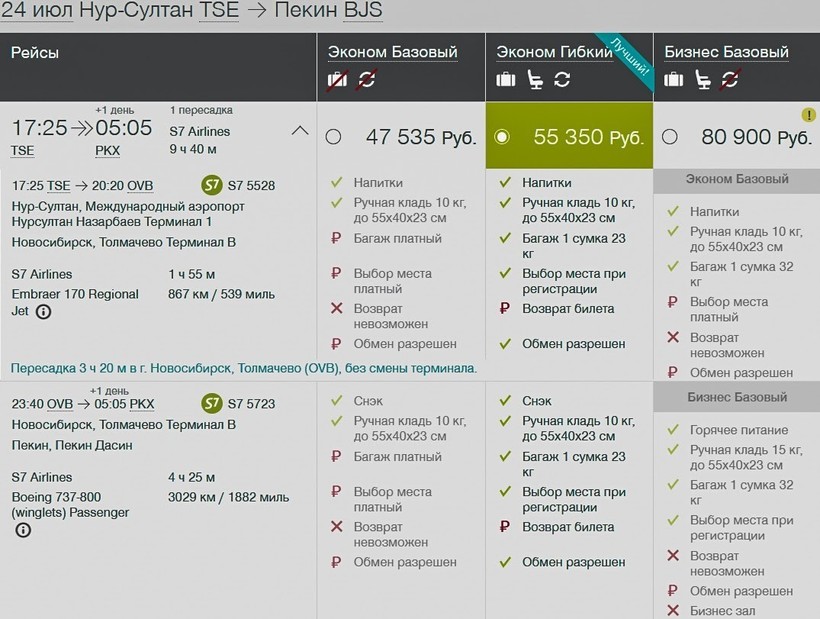The width and height of the screenshot is (820, 619).
Task: Open the Бизнес Базовый fare column header
Action: tap(726, 52)
